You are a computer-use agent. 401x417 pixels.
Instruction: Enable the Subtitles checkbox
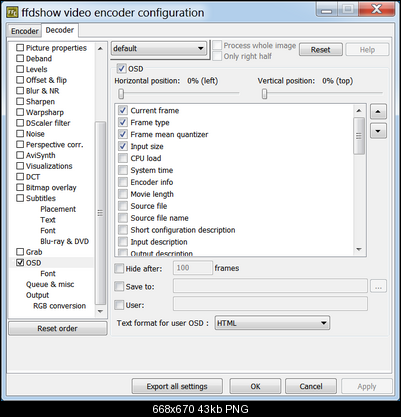coord(20,198)
